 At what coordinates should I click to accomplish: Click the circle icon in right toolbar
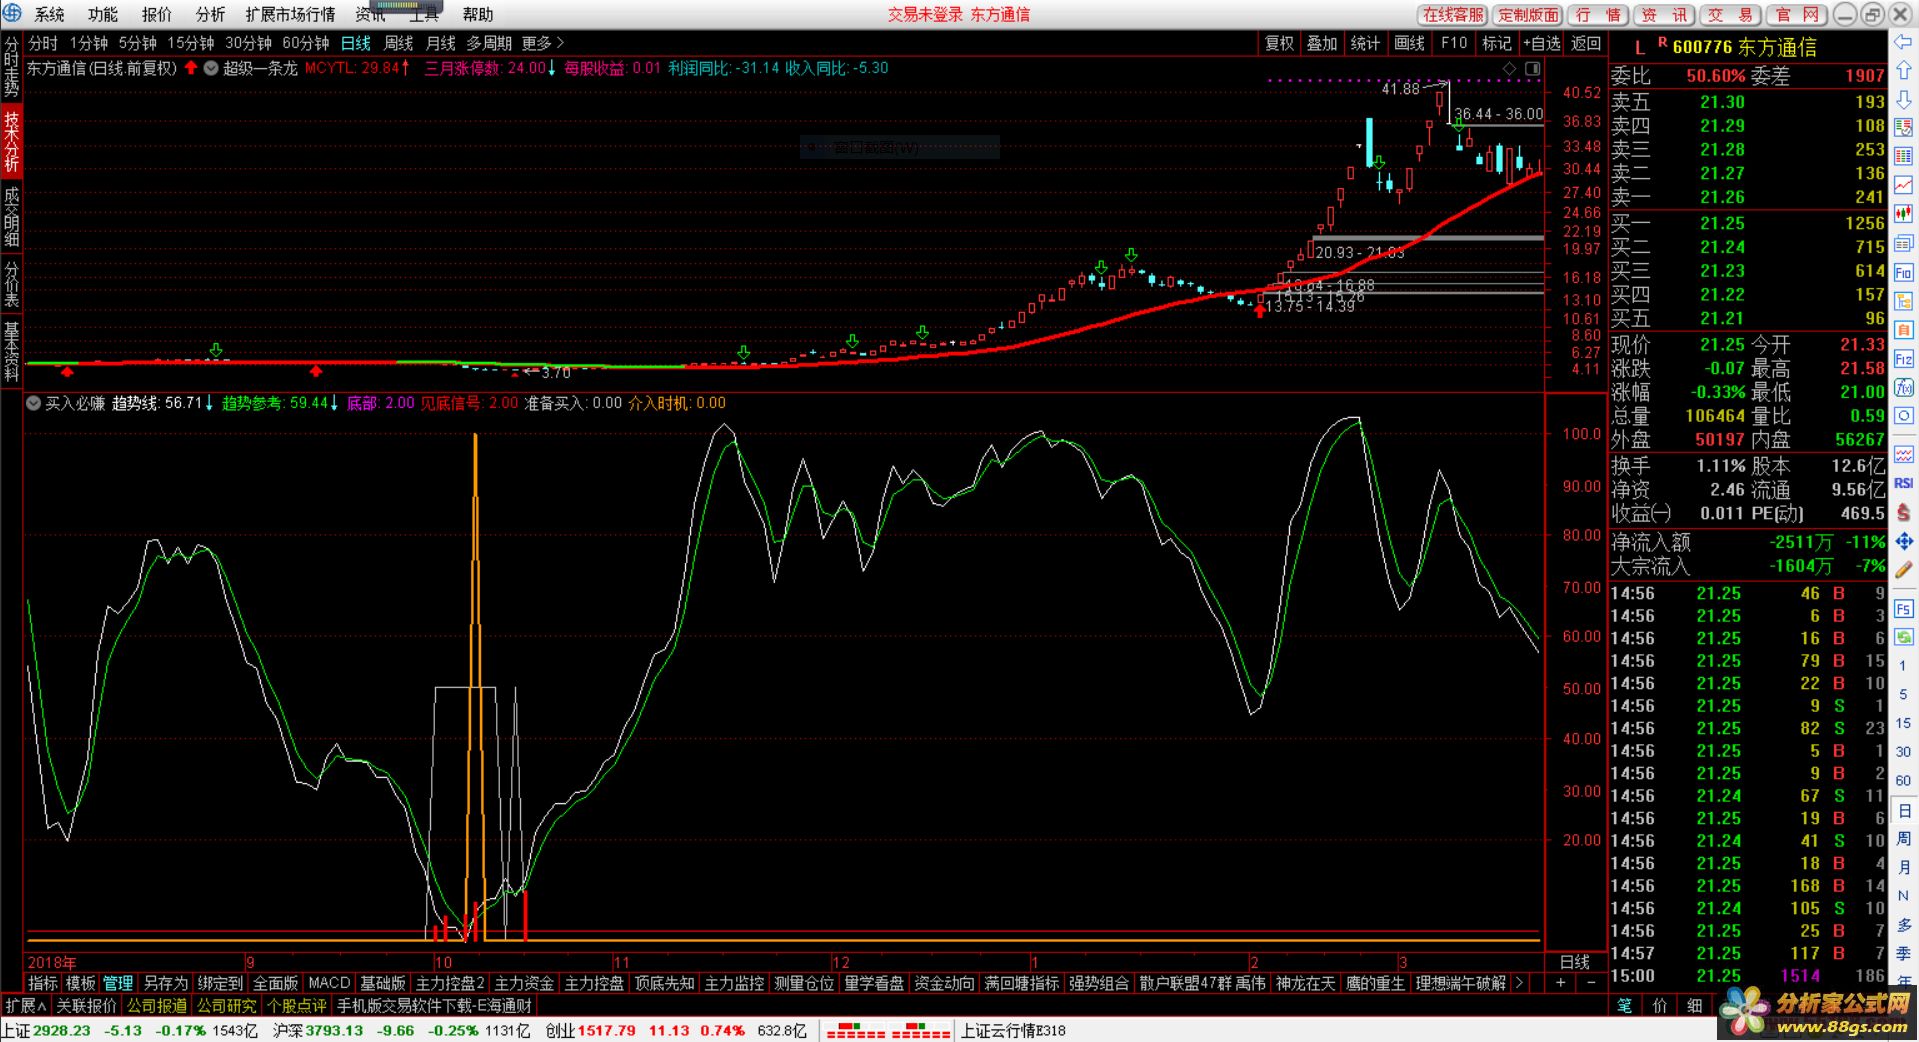tap(1903, 416)
